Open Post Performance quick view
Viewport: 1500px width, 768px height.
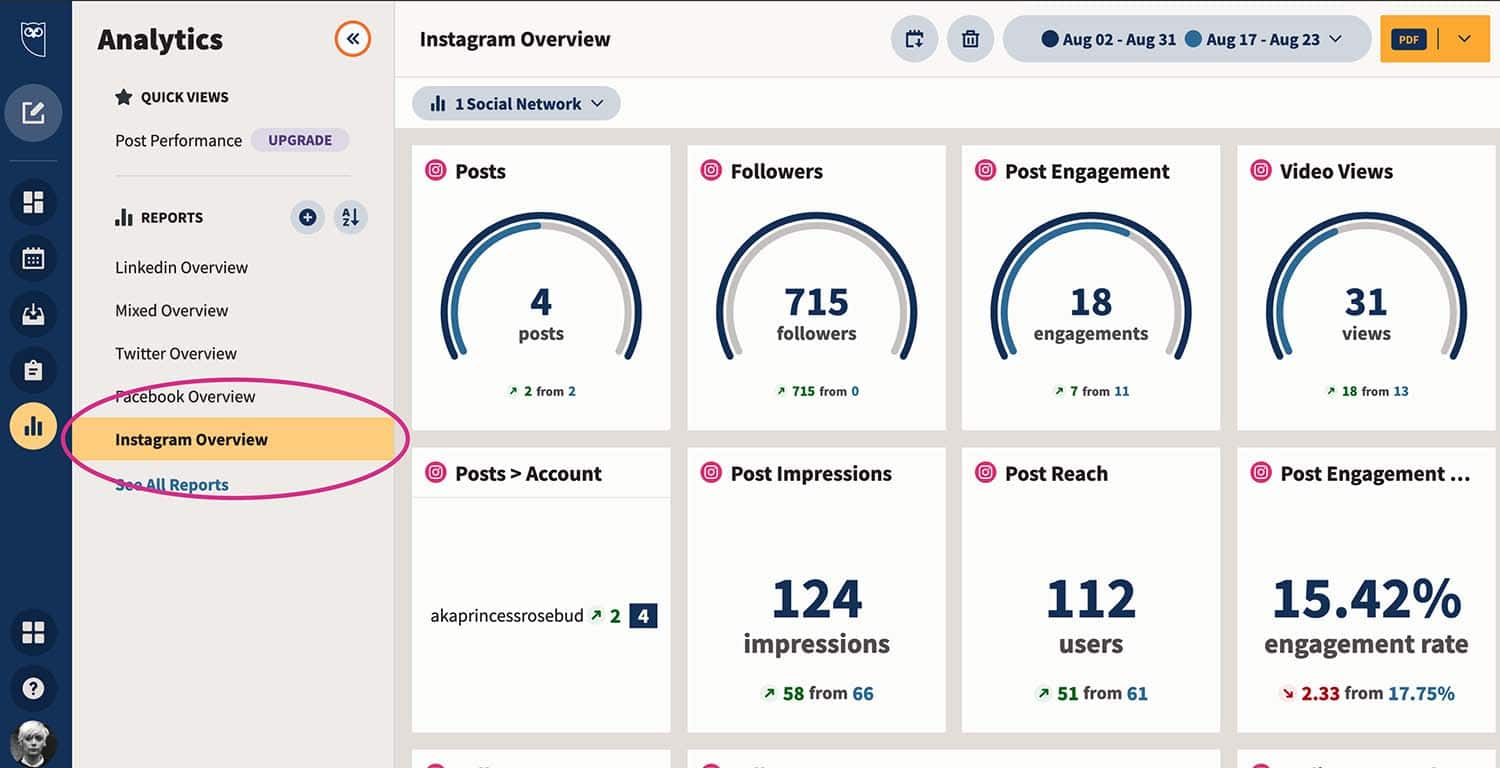(178, 140)
